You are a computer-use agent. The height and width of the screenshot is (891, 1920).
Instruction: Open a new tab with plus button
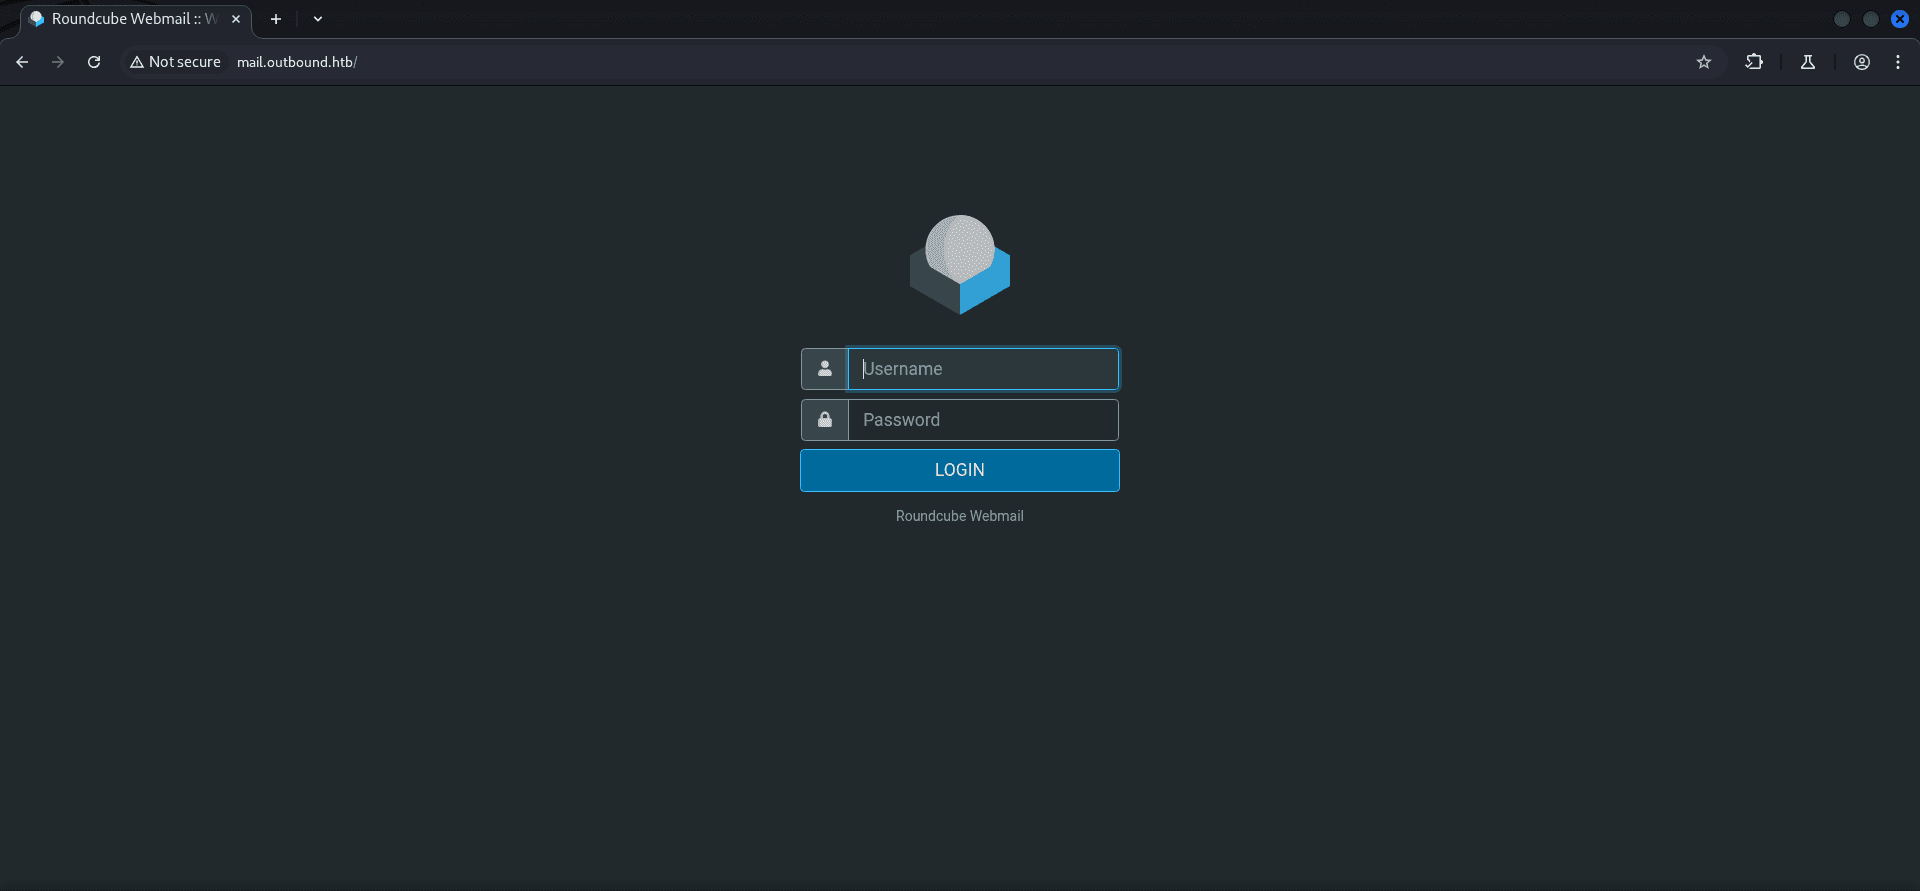tap(276, 19)
